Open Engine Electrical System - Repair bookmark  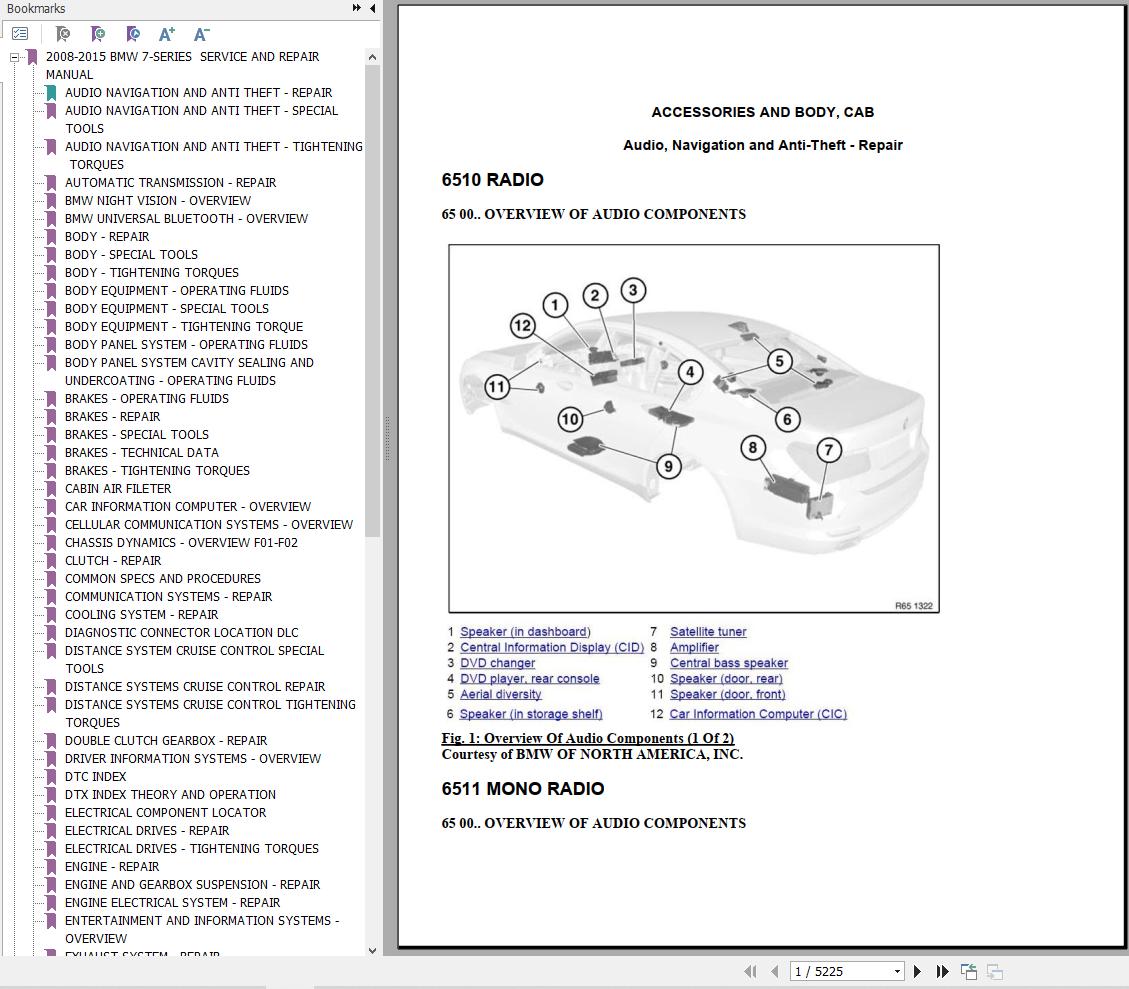tap(173, 903)
